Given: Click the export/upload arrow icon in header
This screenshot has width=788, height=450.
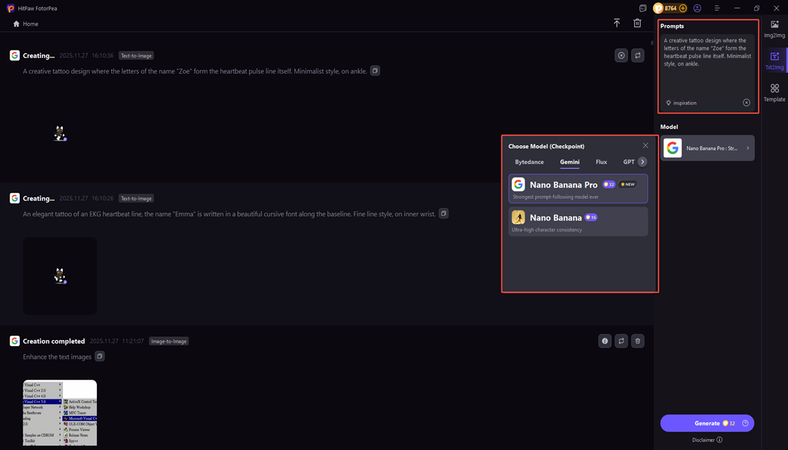Looking at the screenshot, I should click(617, 23).
